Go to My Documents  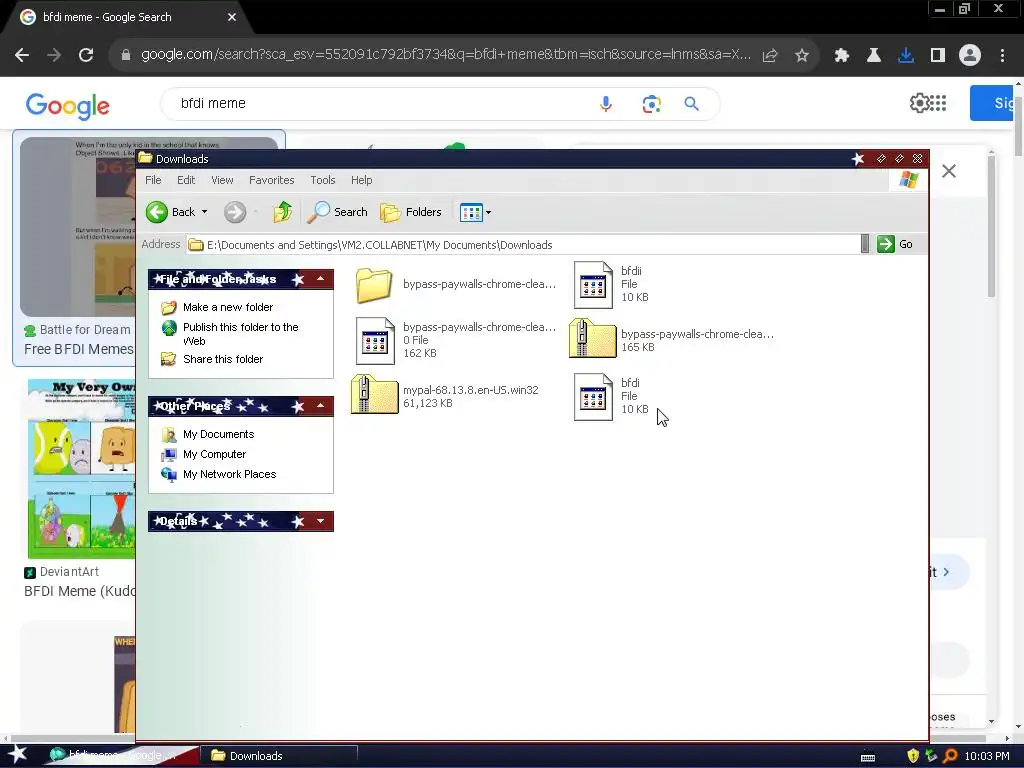[218, 434]
